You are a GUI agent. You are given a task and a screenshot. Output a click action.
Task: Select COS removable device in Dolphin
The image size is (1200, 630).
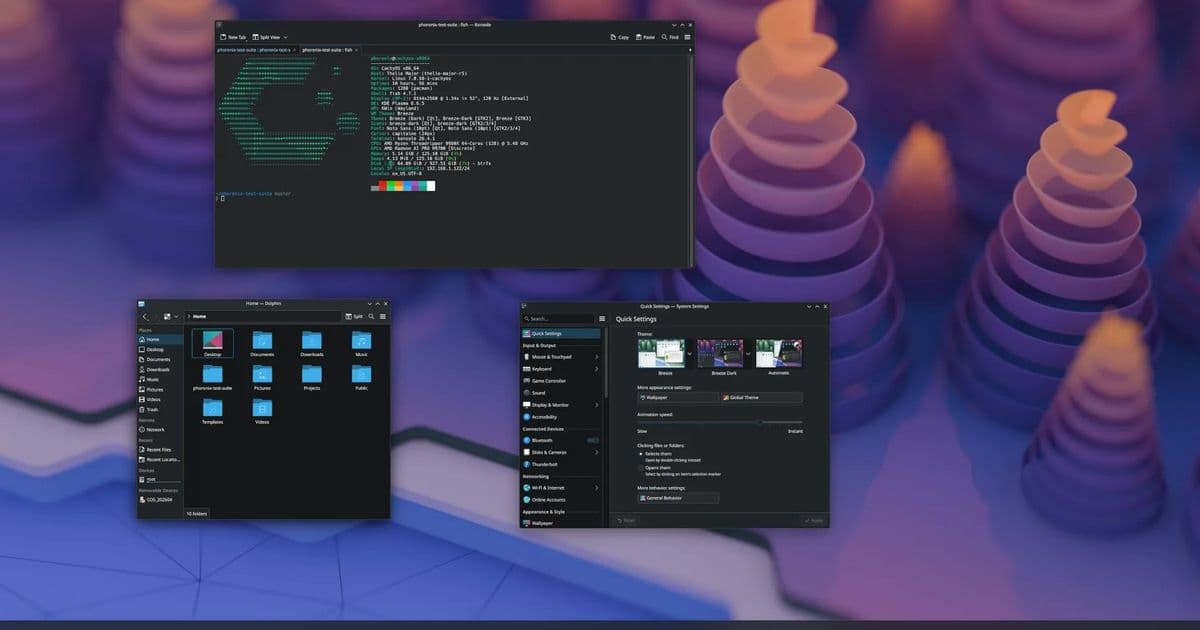[161, 499]
